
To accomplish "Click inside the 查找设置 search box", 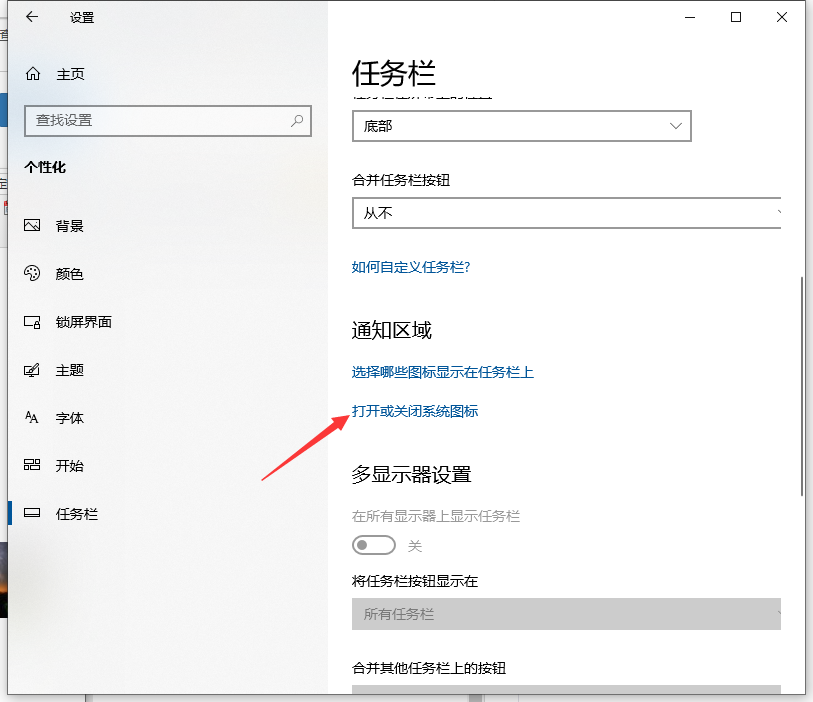I will [x=160, y=121].
